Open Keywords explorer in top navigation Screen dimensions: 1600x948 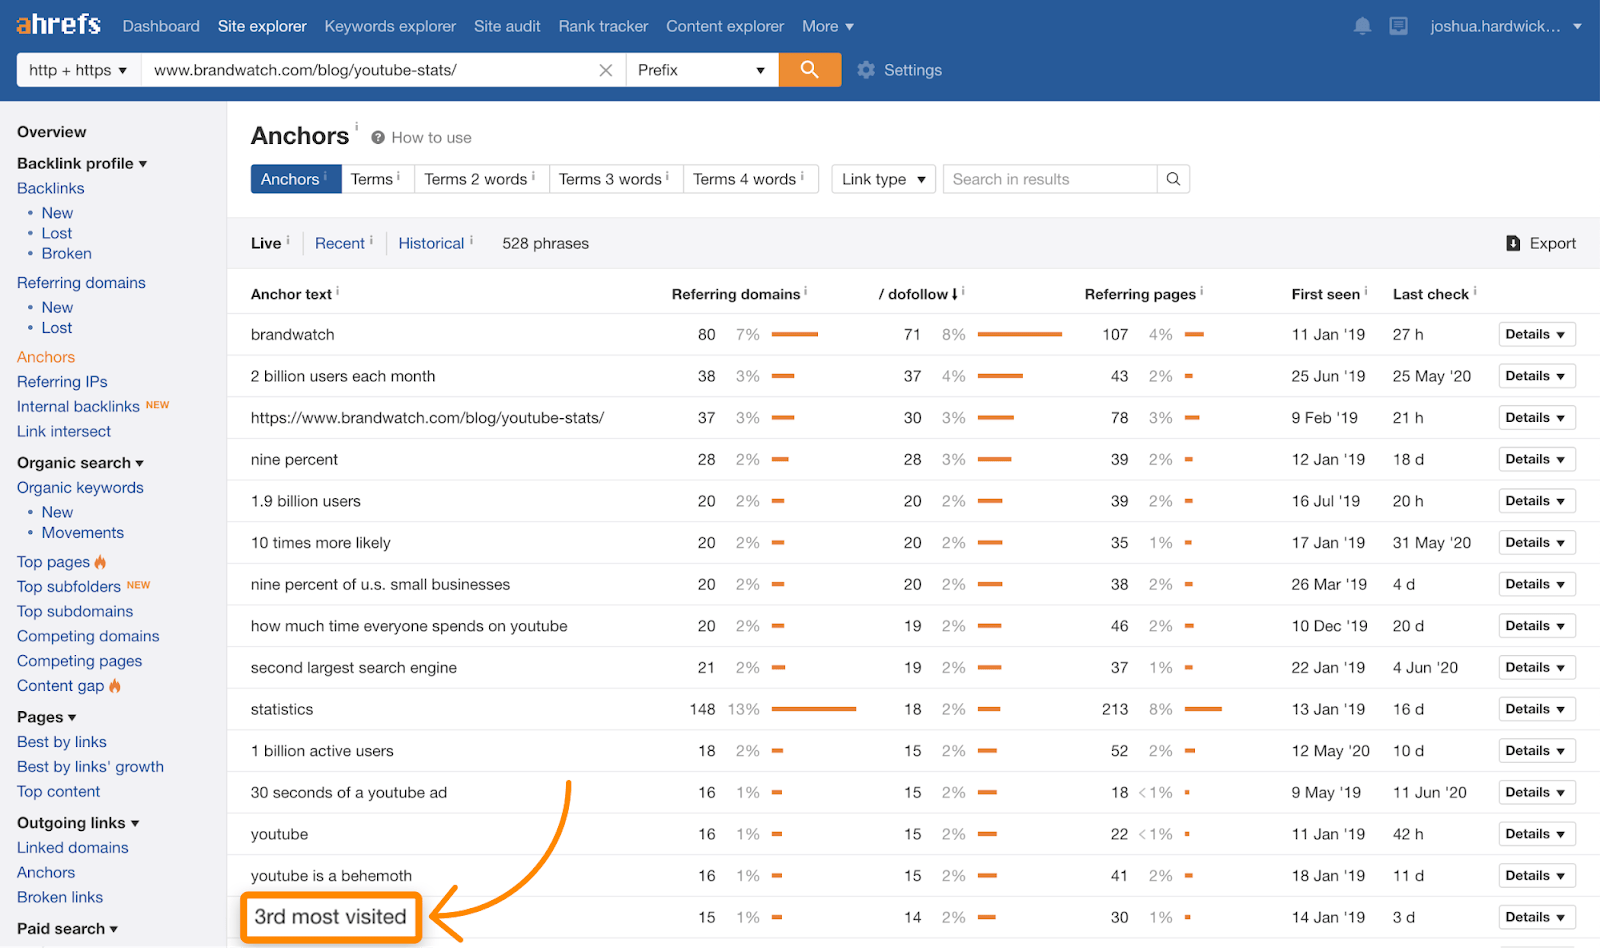[390, 26]
